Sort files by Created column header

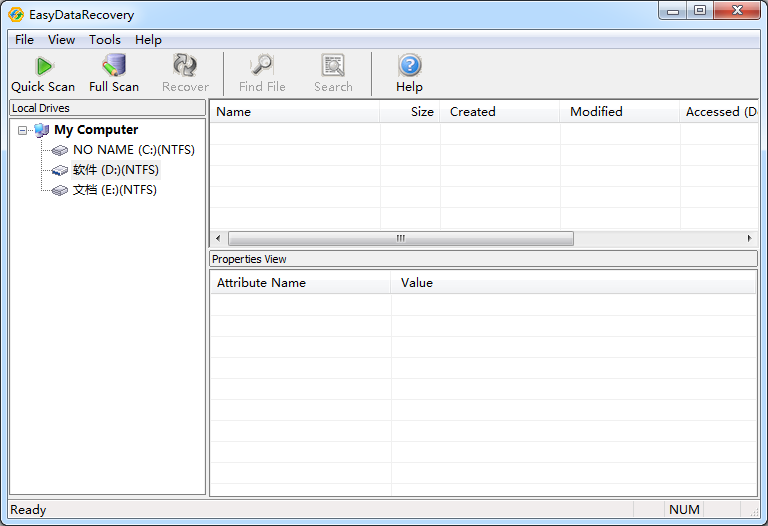[500, 112]
